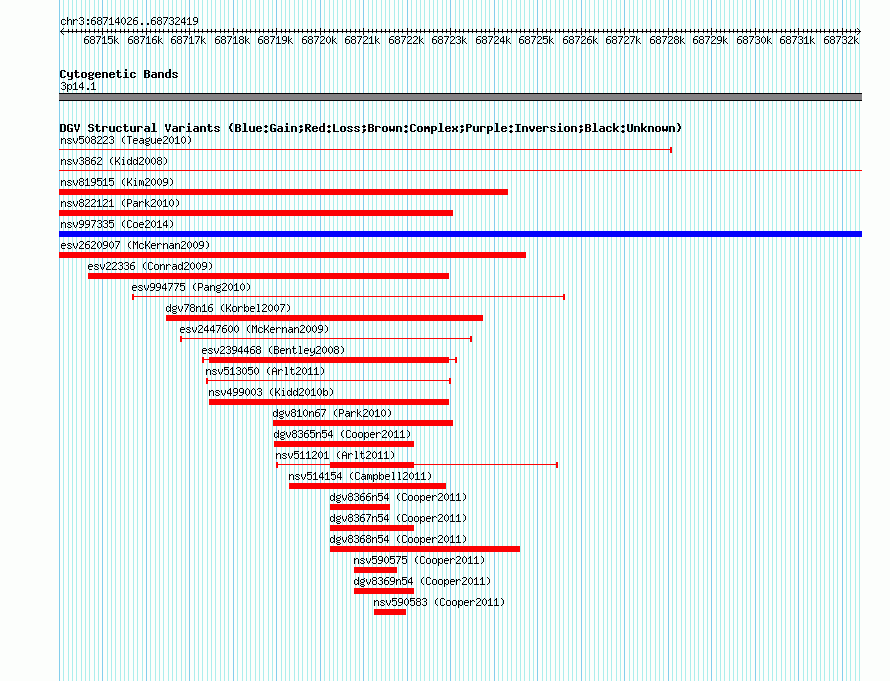Click the dgv8369n54 red bar
The height and width of the screenshot is (681, 890).
coord(384,591)
